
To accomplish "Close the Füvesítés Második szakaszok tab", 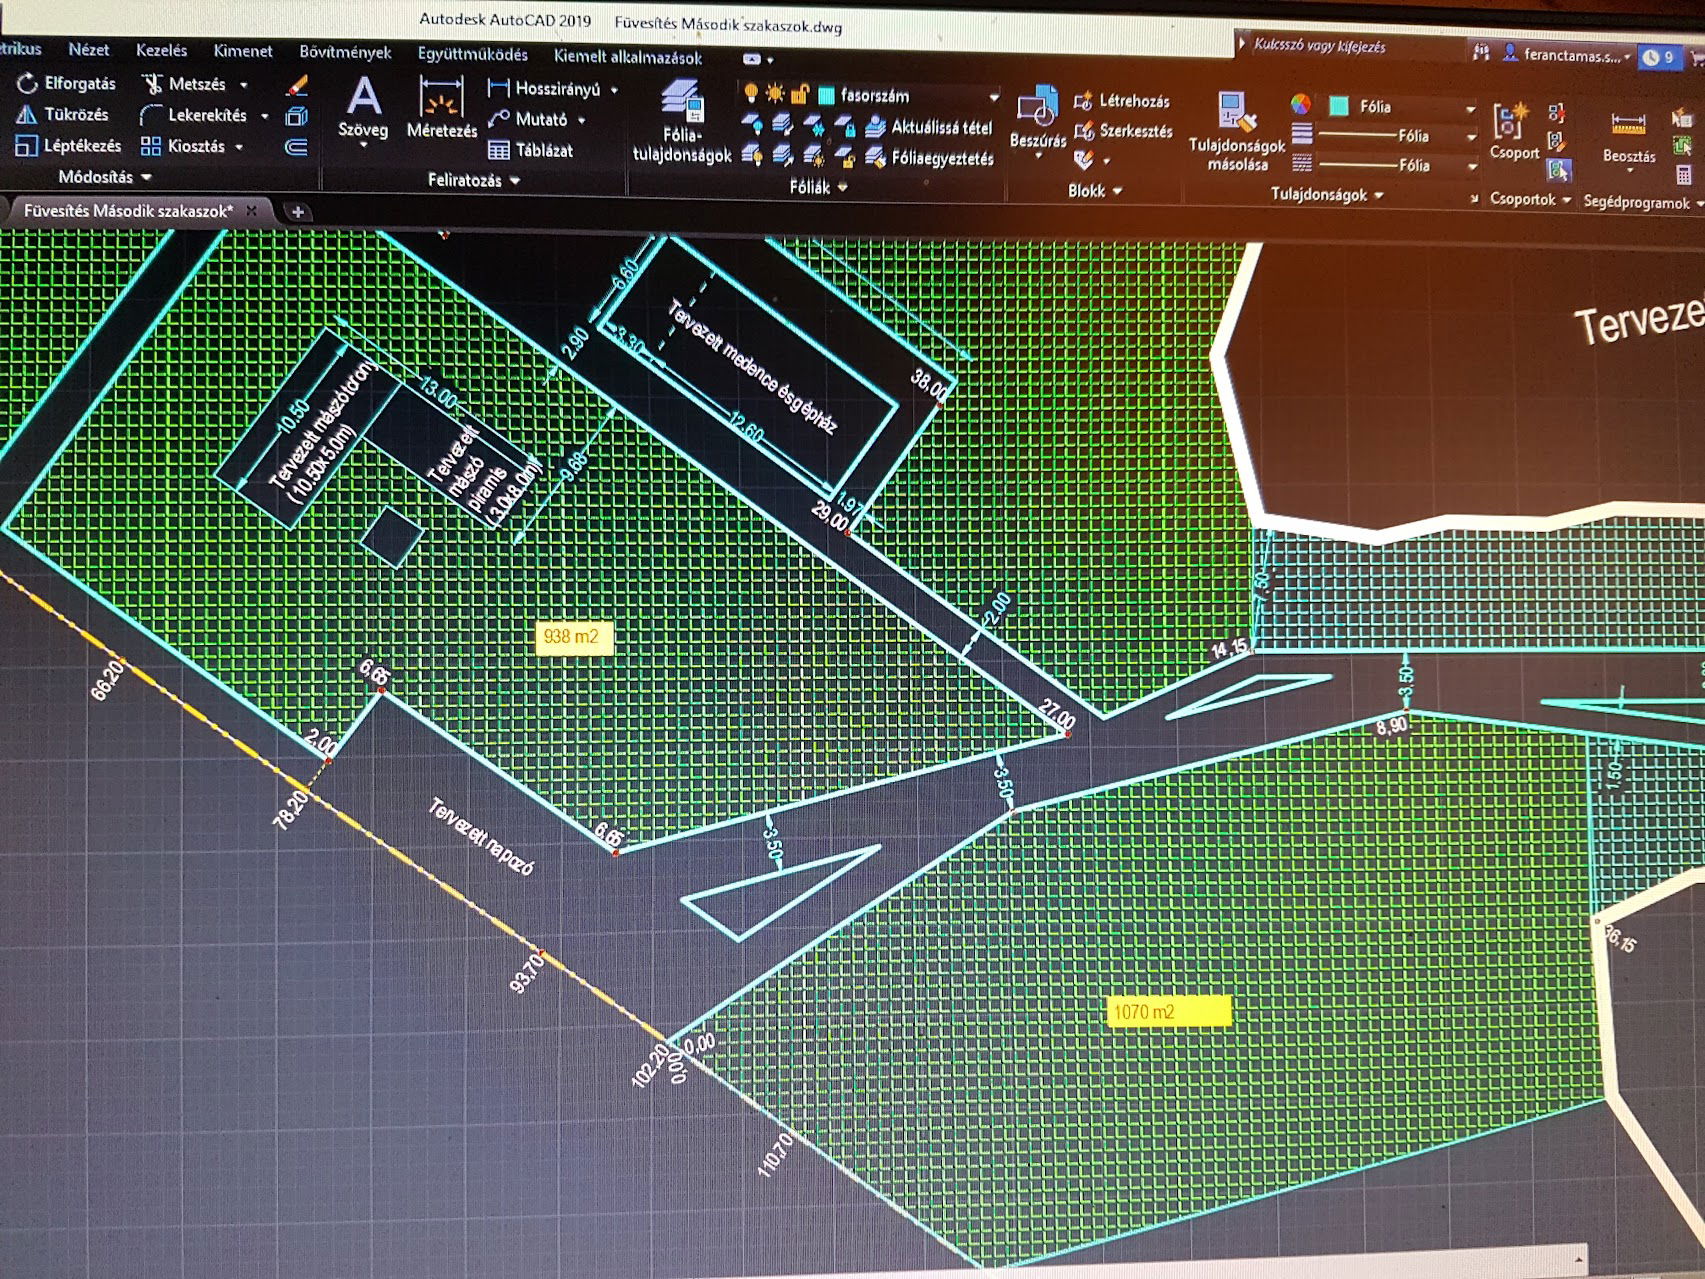I will coord(252,211).
